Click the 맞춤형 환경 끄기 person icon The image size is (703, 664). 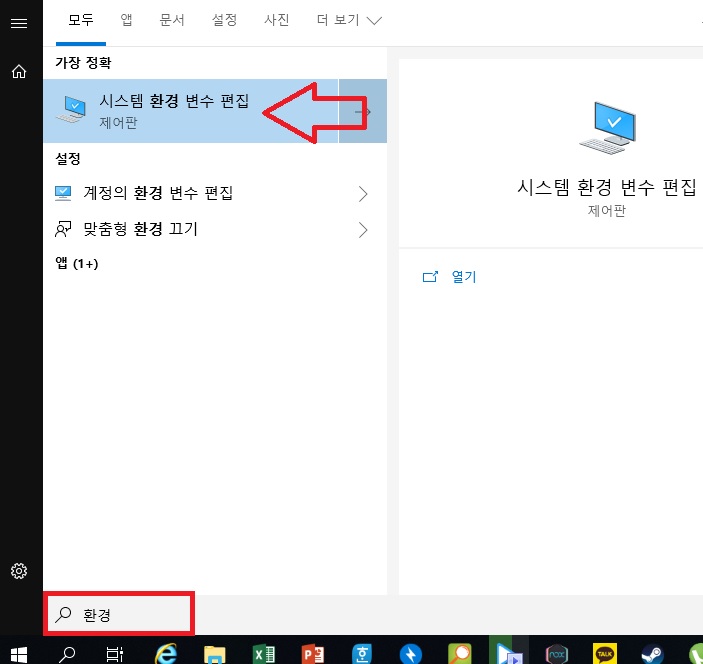(x=63, y=229)
